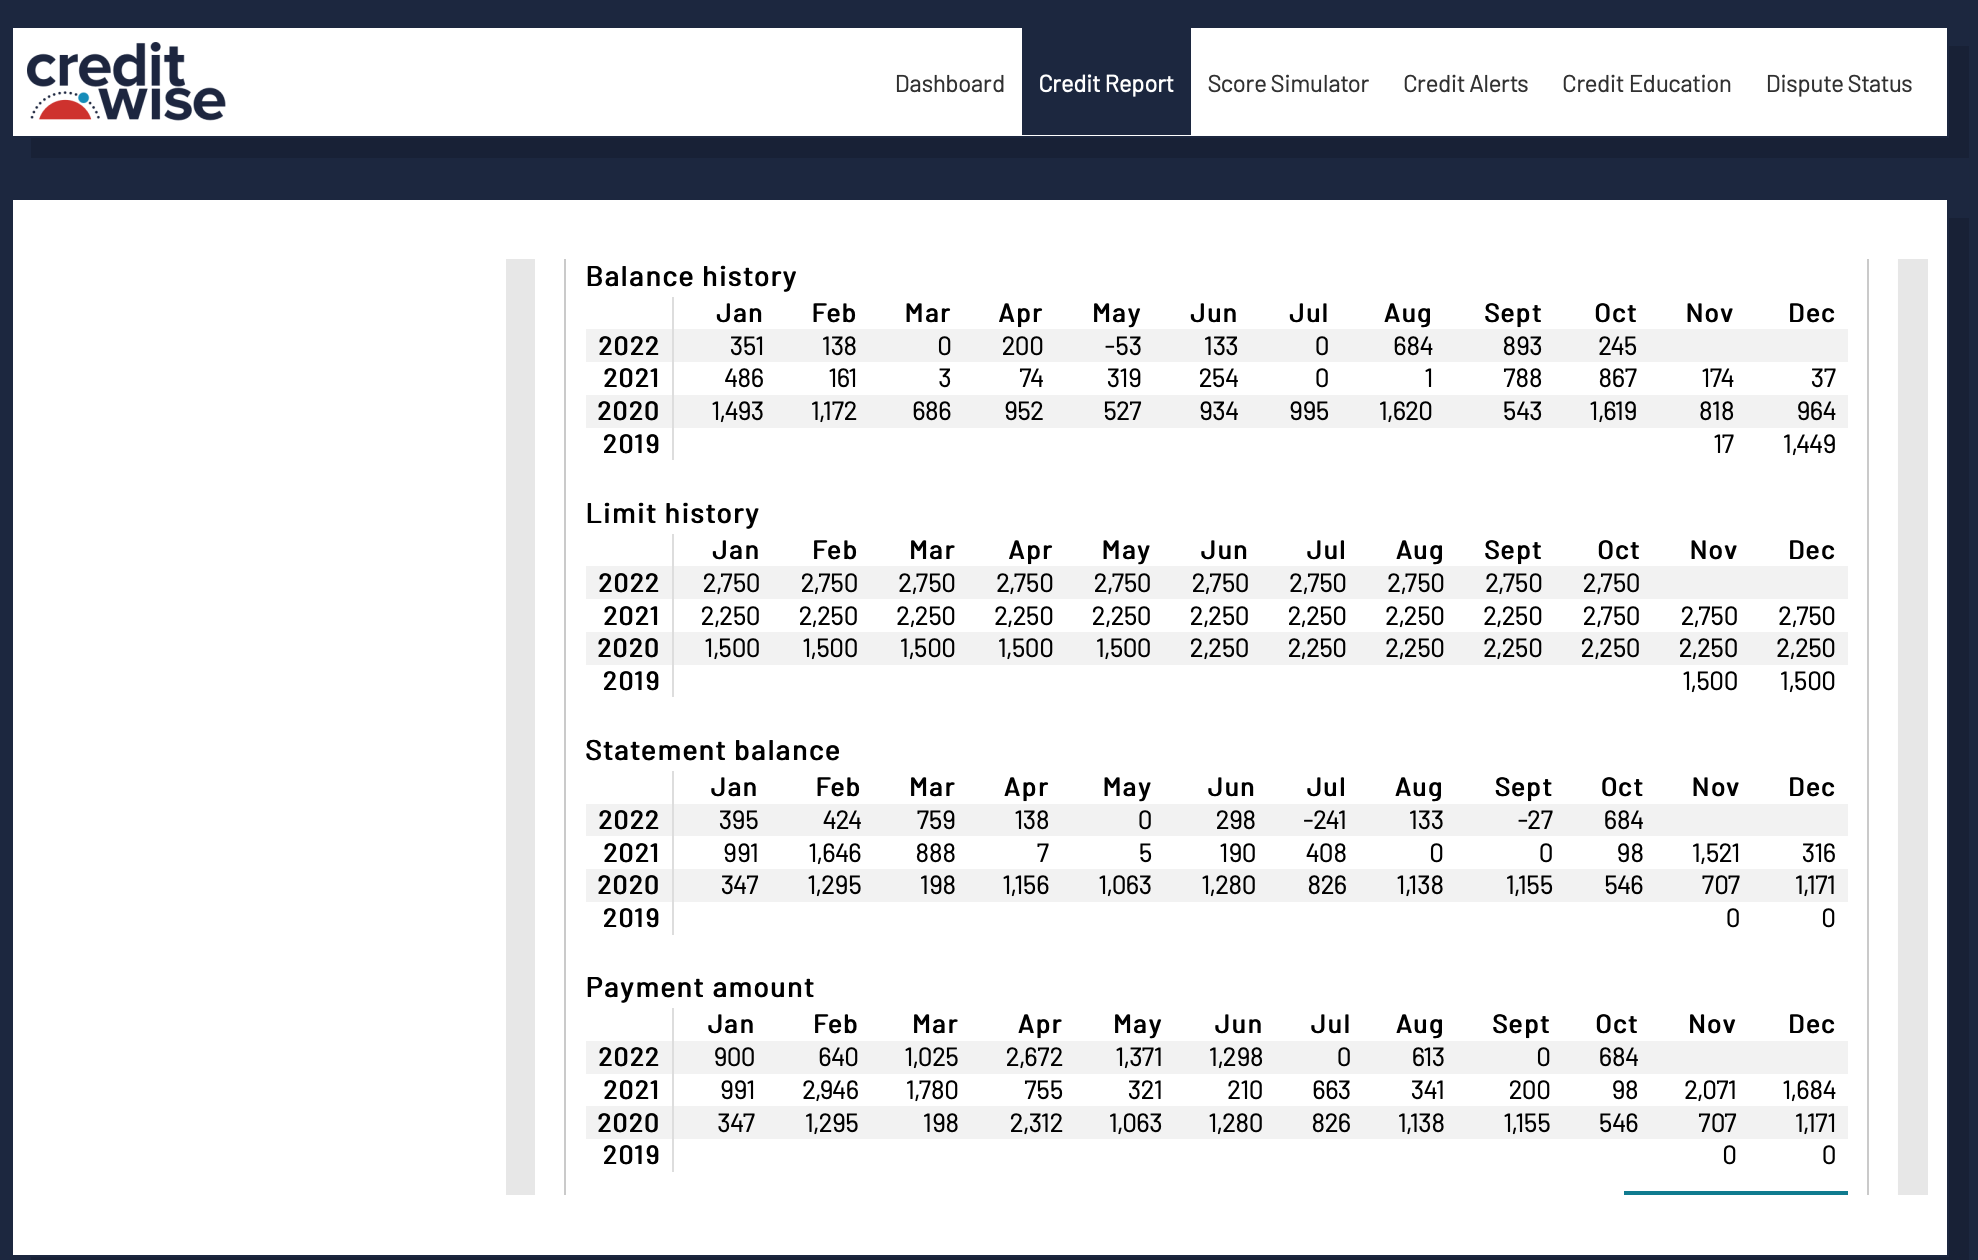Click 2019 row label in Limit history
The width and height of the screenshot is (1978, 1260).
pos(630,681)
